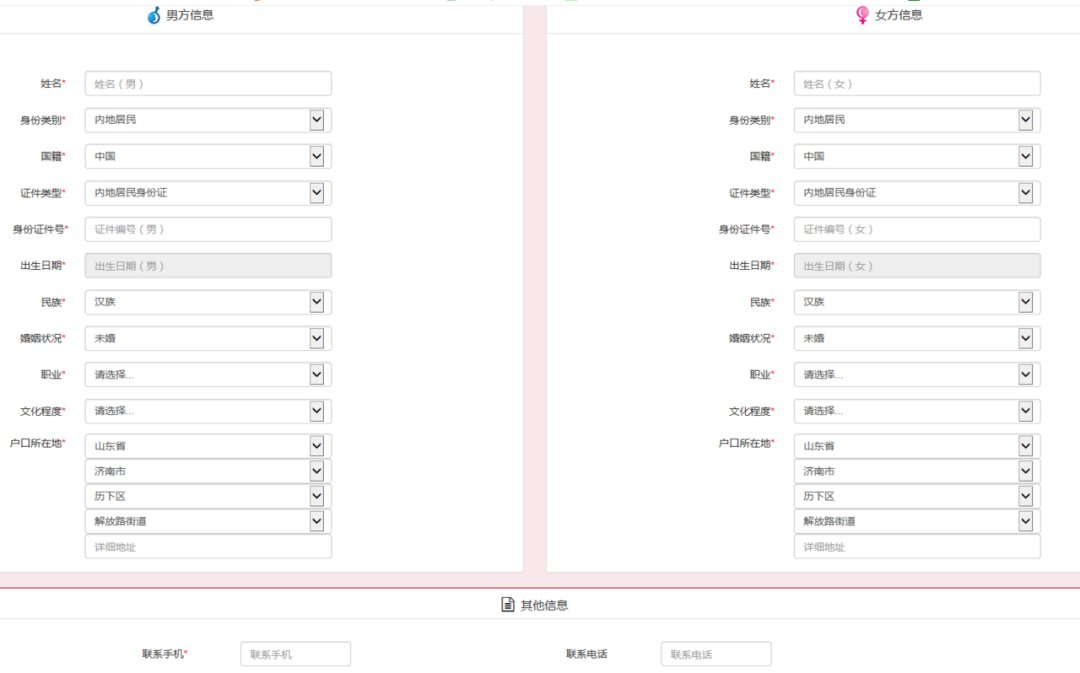1080x673 pixels.
Task: Open the female 婚姻状况 dropdown
Action: (916, 338)
